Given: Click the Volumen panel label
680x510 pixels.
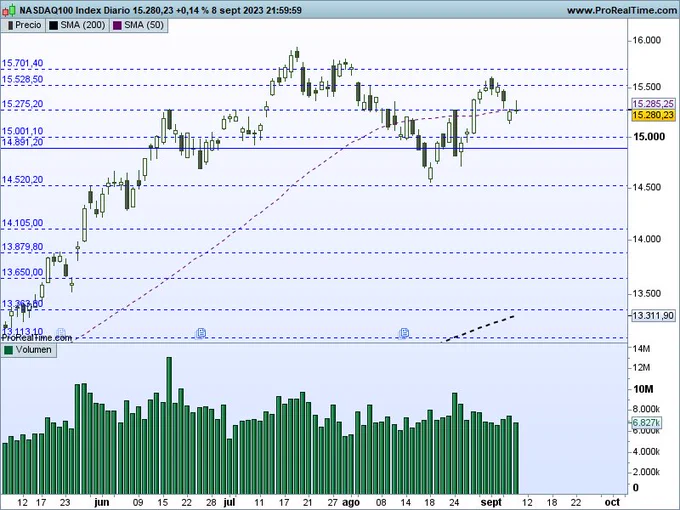Looking at the screenshot, I should pyautogui.click(x=29, y=350).
